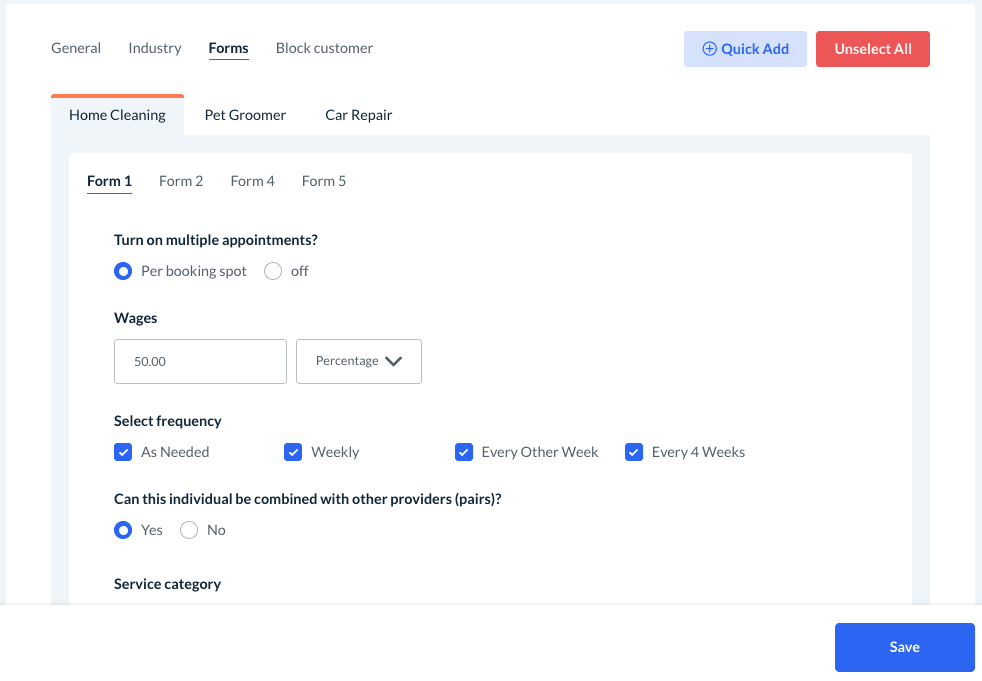Select Yes for provider pairs
This screenshot has height=681, width=982.
(123, 530)
